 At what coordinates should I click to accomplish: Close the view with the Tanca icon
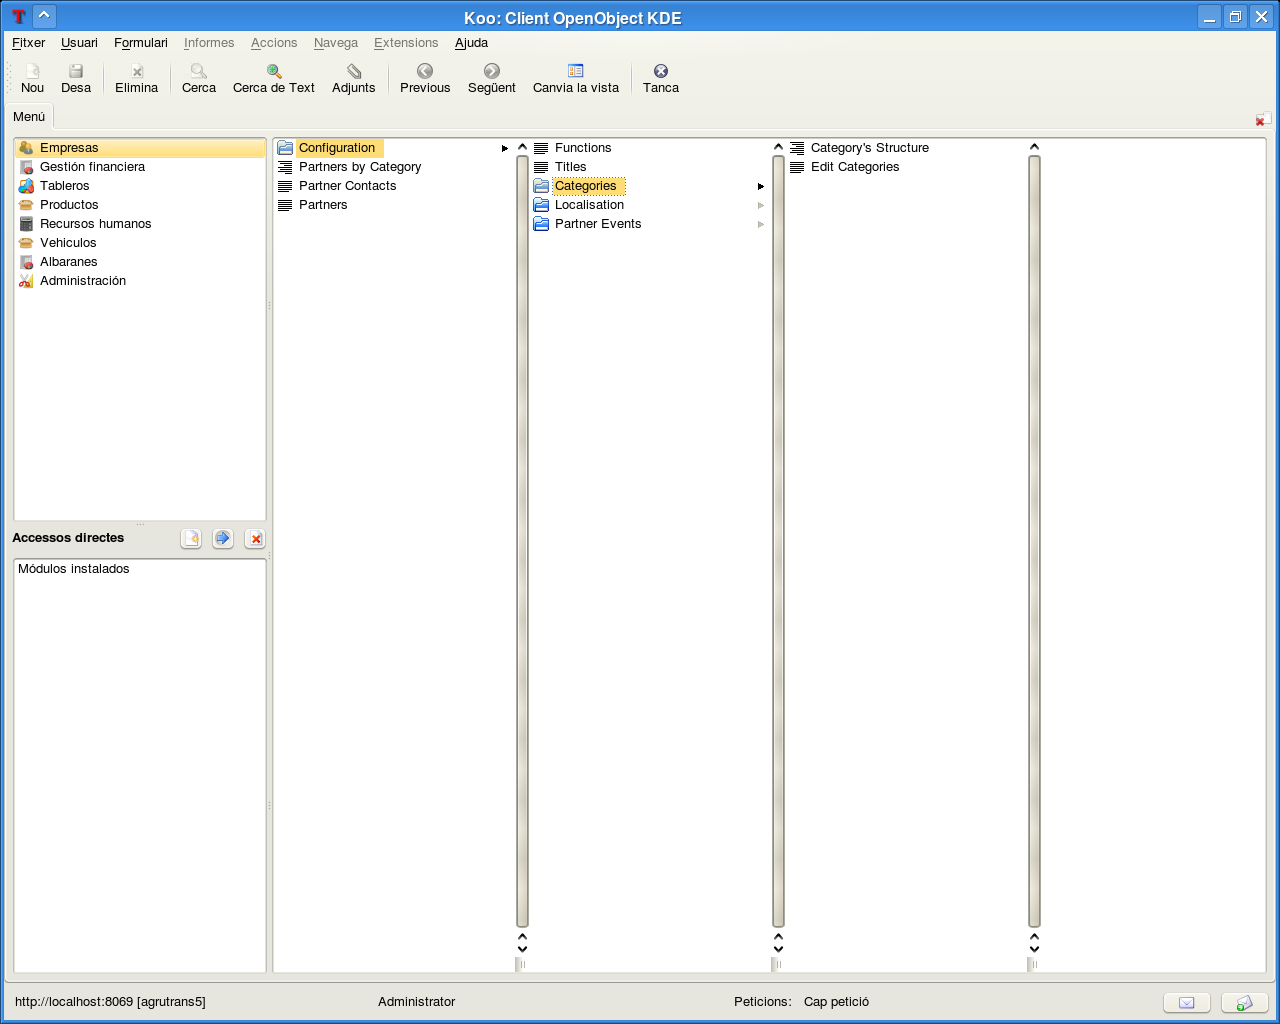pyautogui.click(x=661, y=78)
